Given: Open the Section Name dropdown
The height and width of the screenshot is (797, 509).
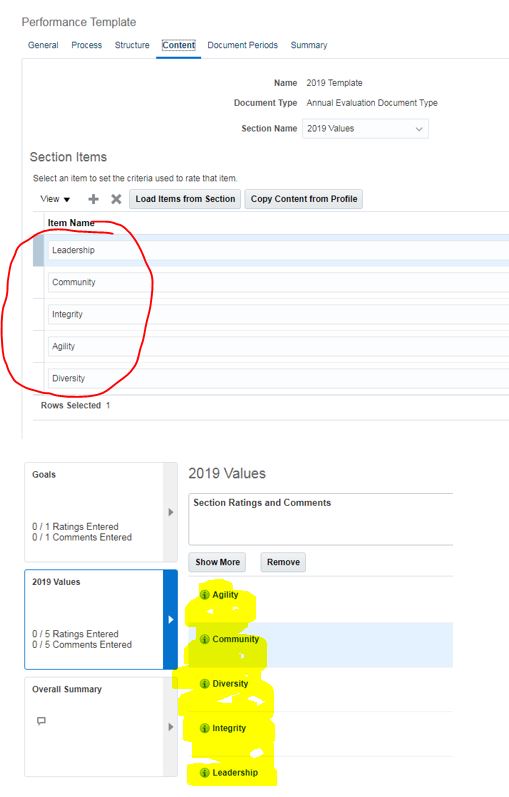Looking at the screenshot, I should 365,129.
